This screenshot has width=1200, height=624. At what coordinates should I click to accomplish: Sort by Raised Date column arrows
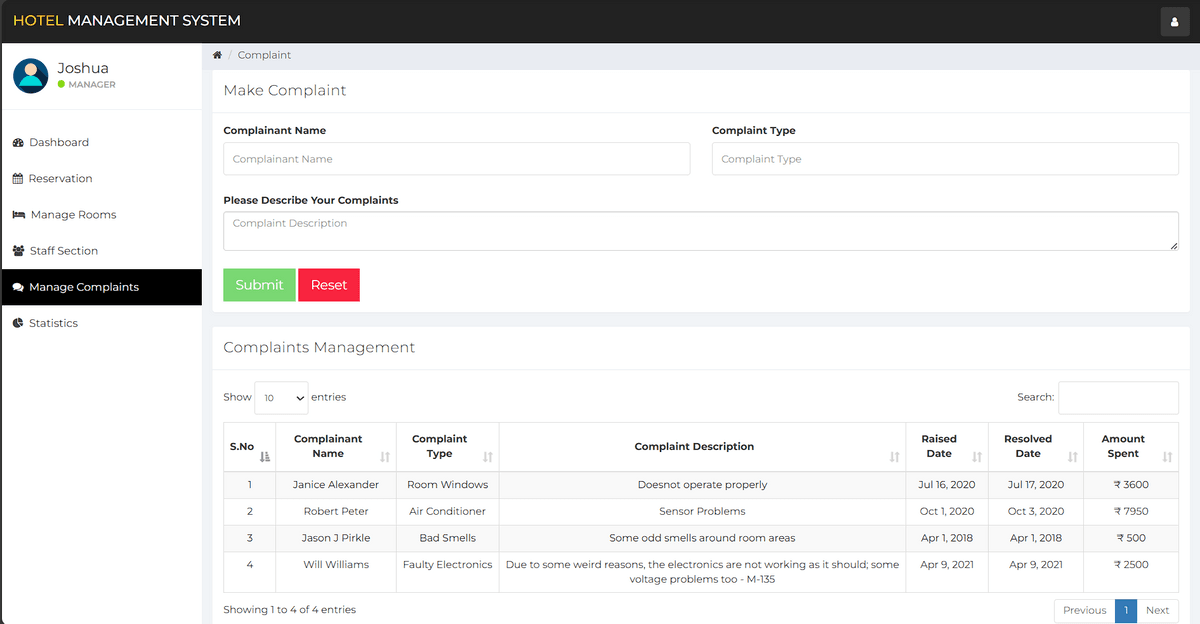coord(976,456)
